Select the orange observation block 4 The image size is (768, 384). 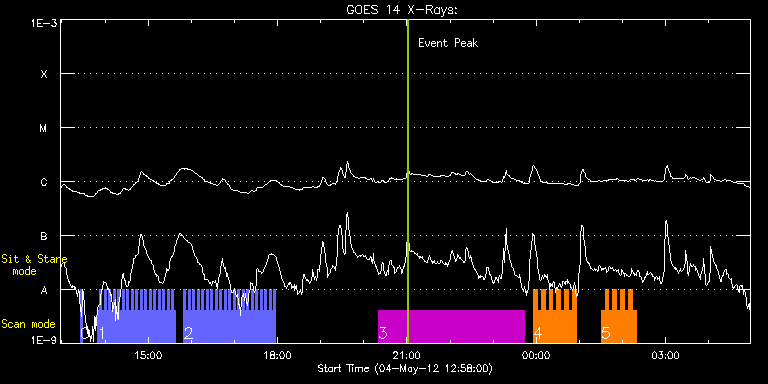click(555, 316)
